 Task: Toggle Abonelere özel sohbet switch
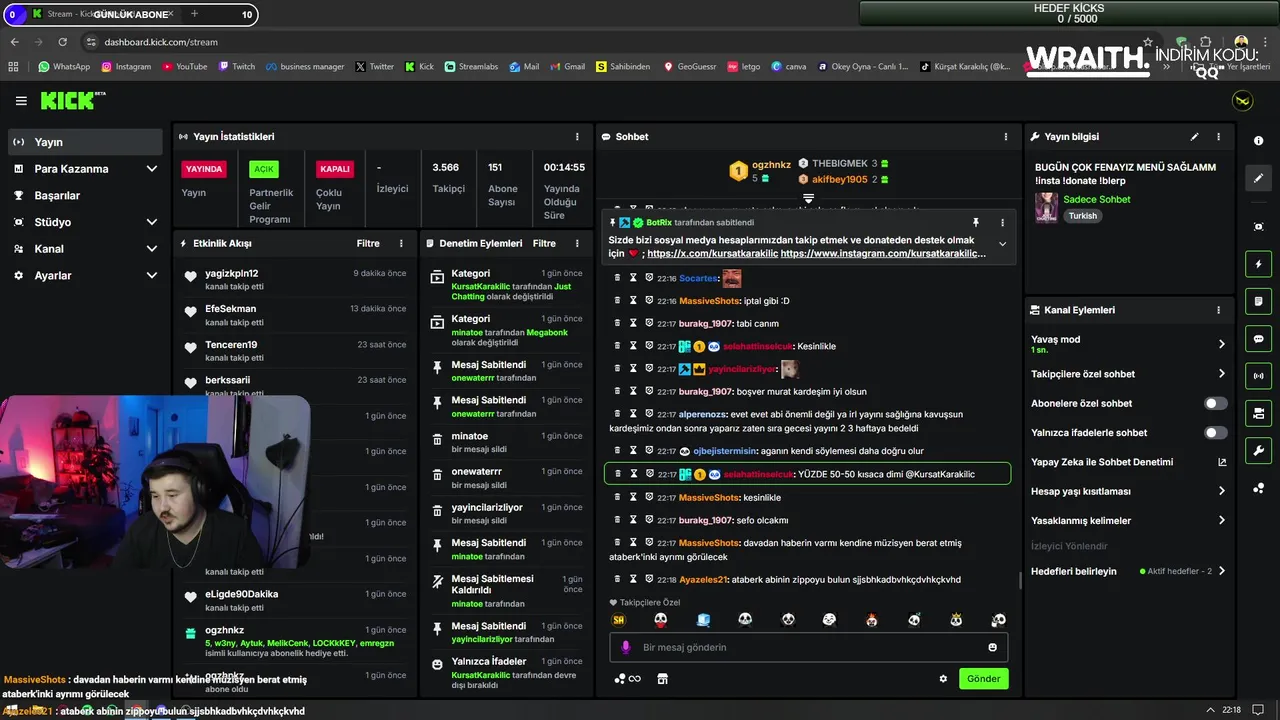click(x=1215, y=403)
